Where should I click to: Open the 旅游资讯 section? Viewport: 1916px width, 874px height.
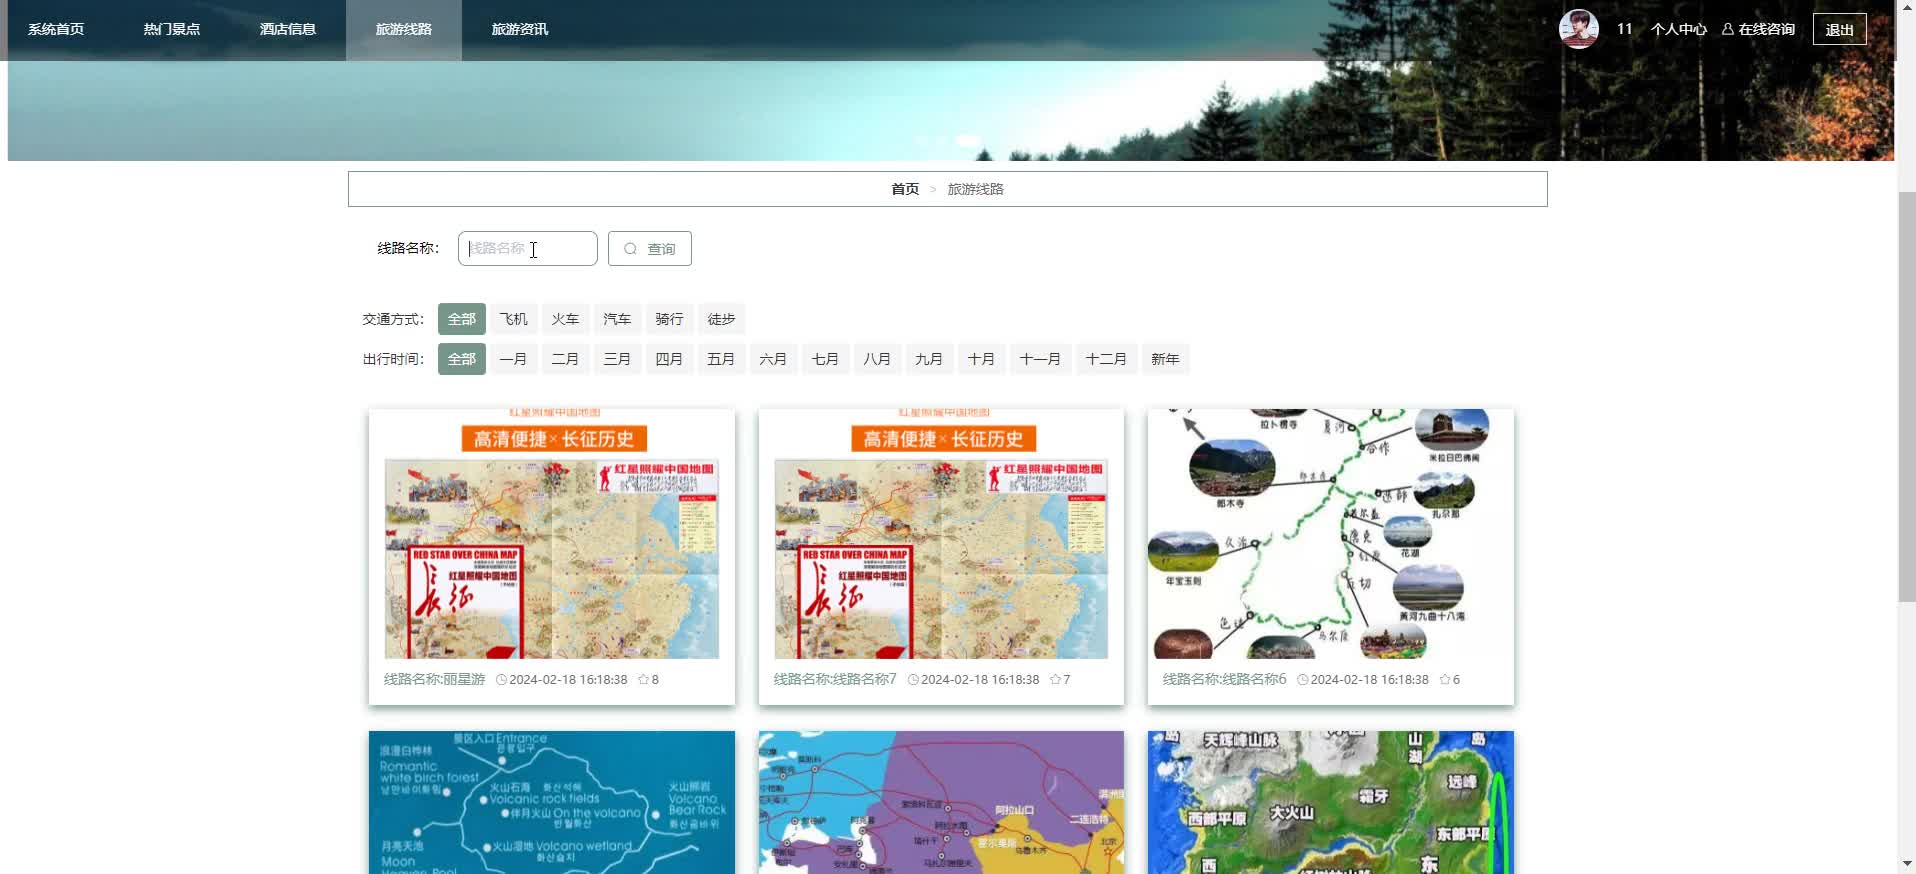tap(520, 30)
